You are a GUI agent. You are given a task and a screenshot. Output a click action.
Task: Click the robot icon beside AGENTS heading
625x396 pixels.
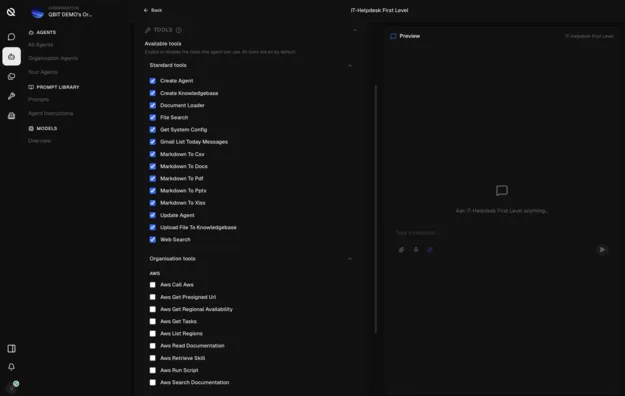tap(31, 32)
